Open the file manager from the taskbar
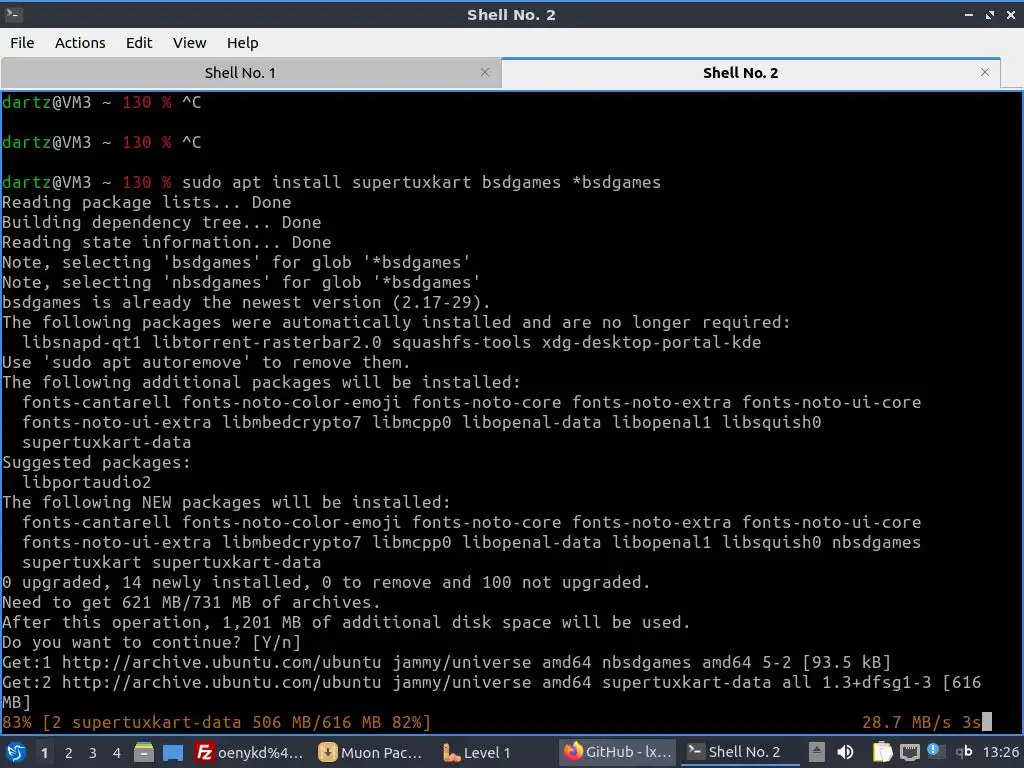1024x768 pixels. 144,752
